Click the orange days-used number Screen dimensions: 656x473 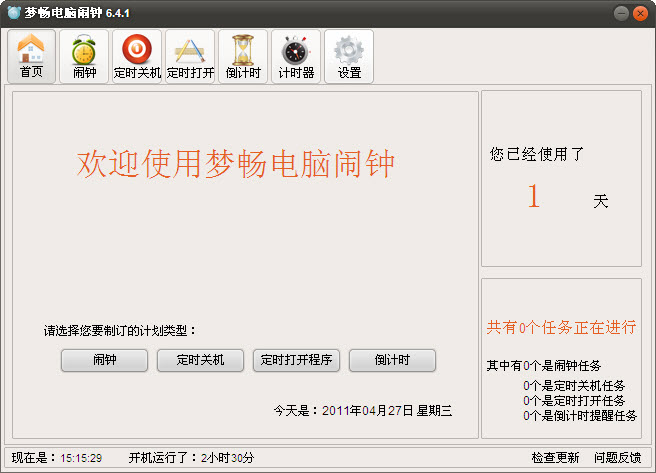(533, 197)
